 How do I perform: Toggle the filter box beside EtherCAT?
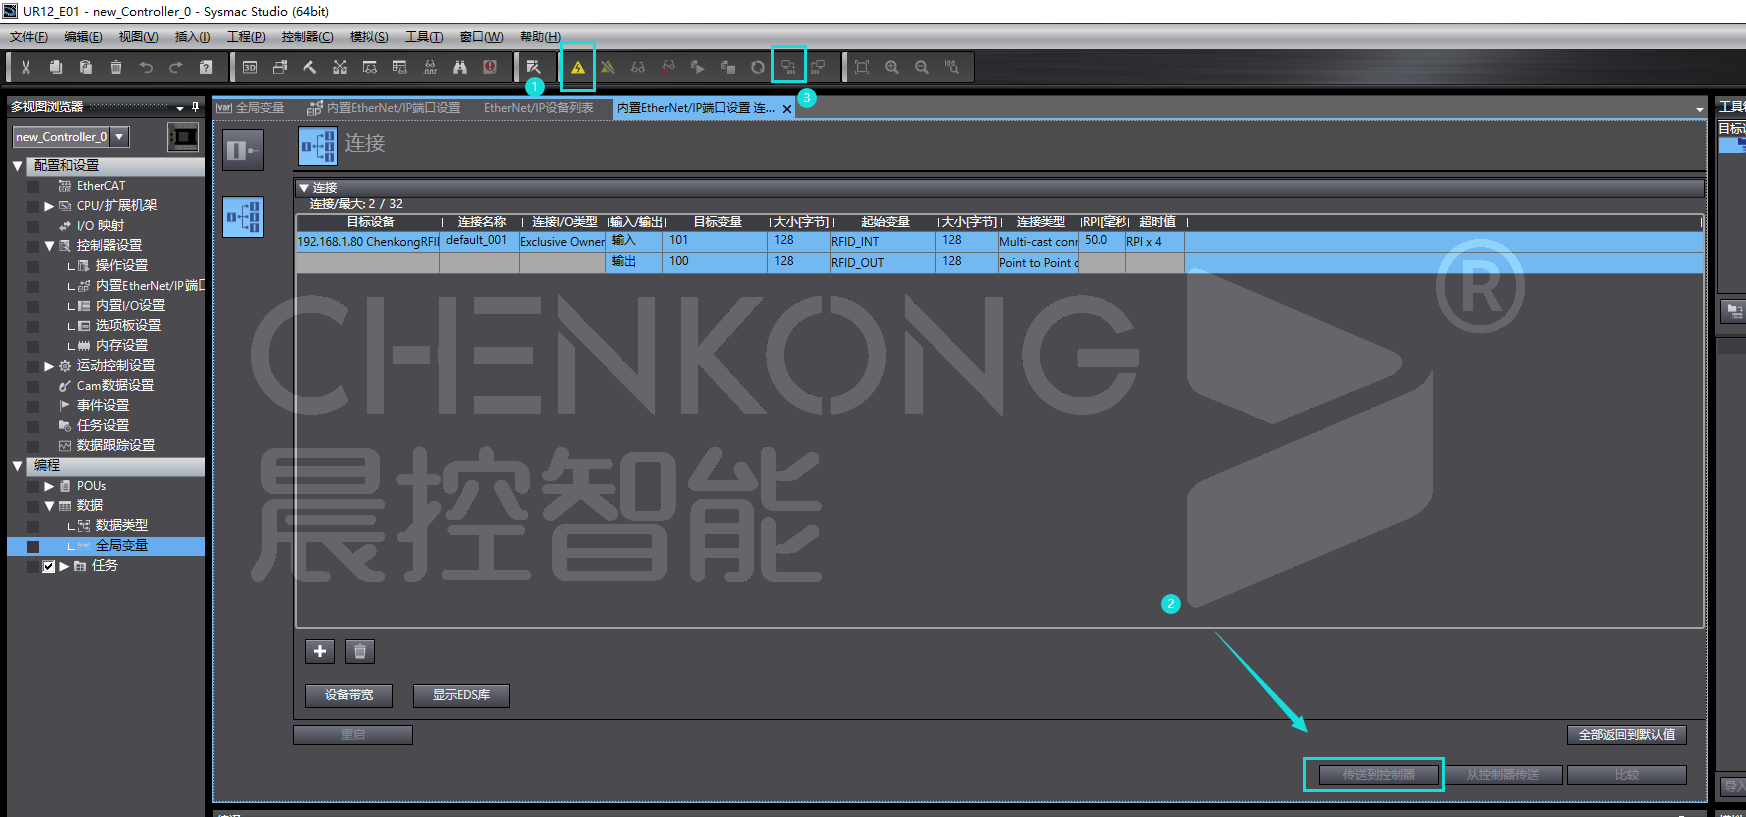[33, 186]
